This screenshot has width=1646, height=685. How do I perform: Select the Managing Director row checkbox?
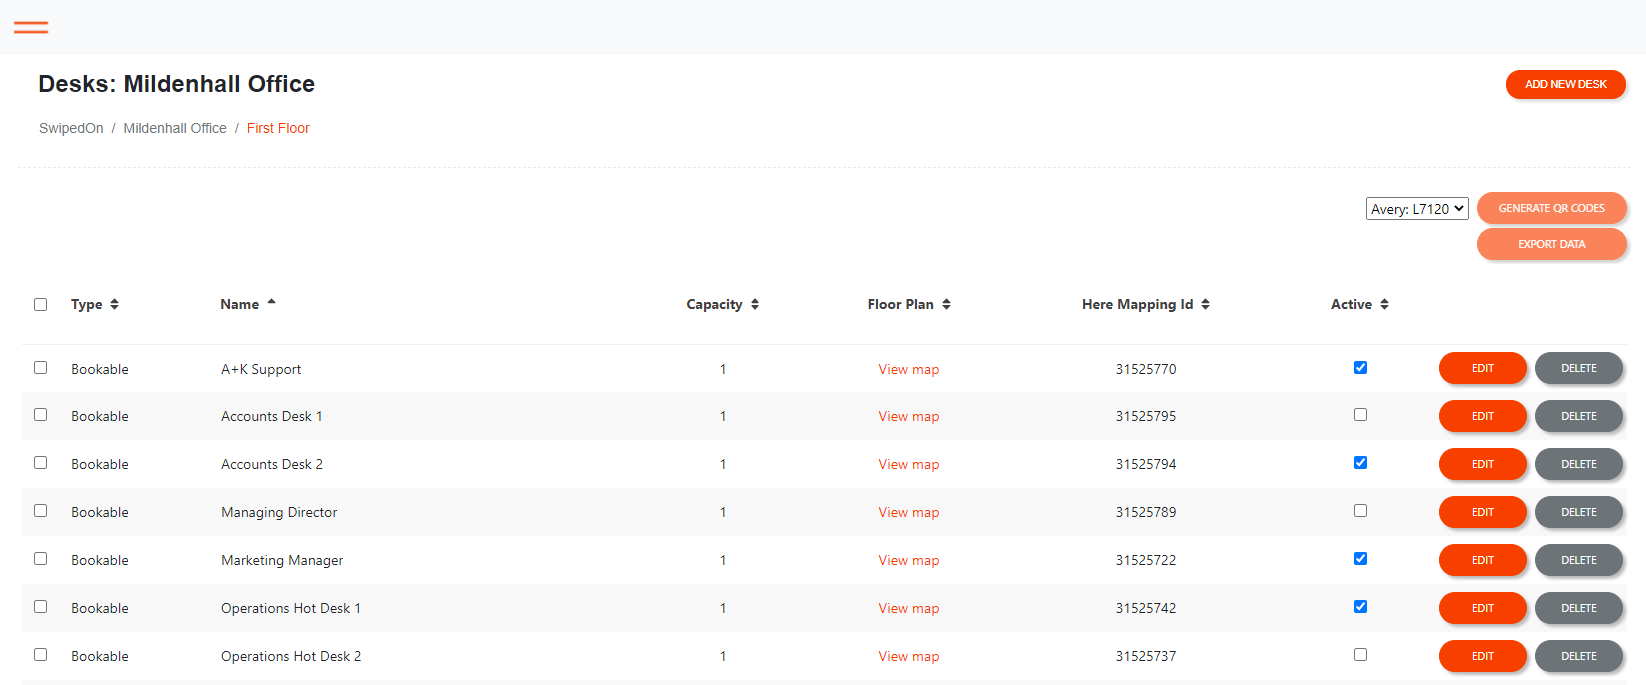(41, 511)
